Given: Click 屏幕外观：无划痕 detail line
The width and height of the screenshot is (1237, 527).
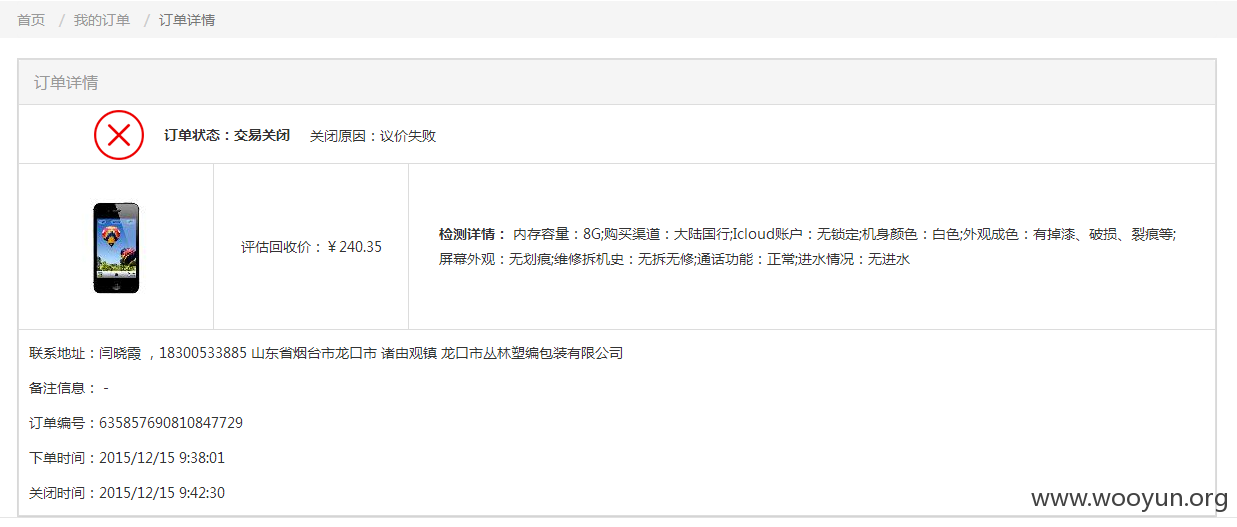Looking at the screenshot, I should pos(674,260).
